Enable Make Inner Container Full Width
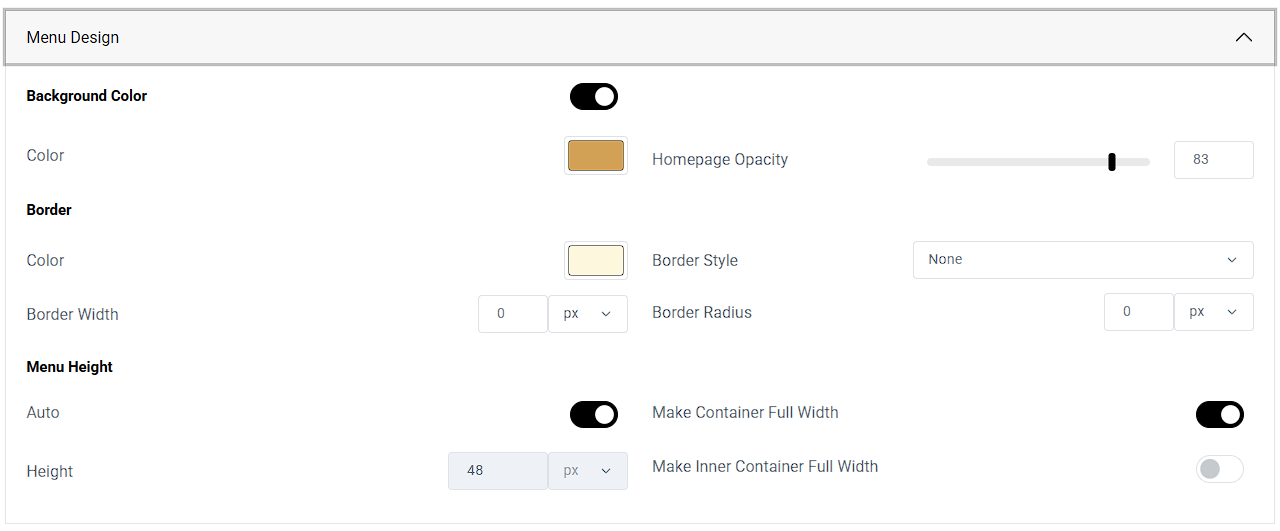Viewport: 1280px width, 531px height. (x=1219, y=469)
